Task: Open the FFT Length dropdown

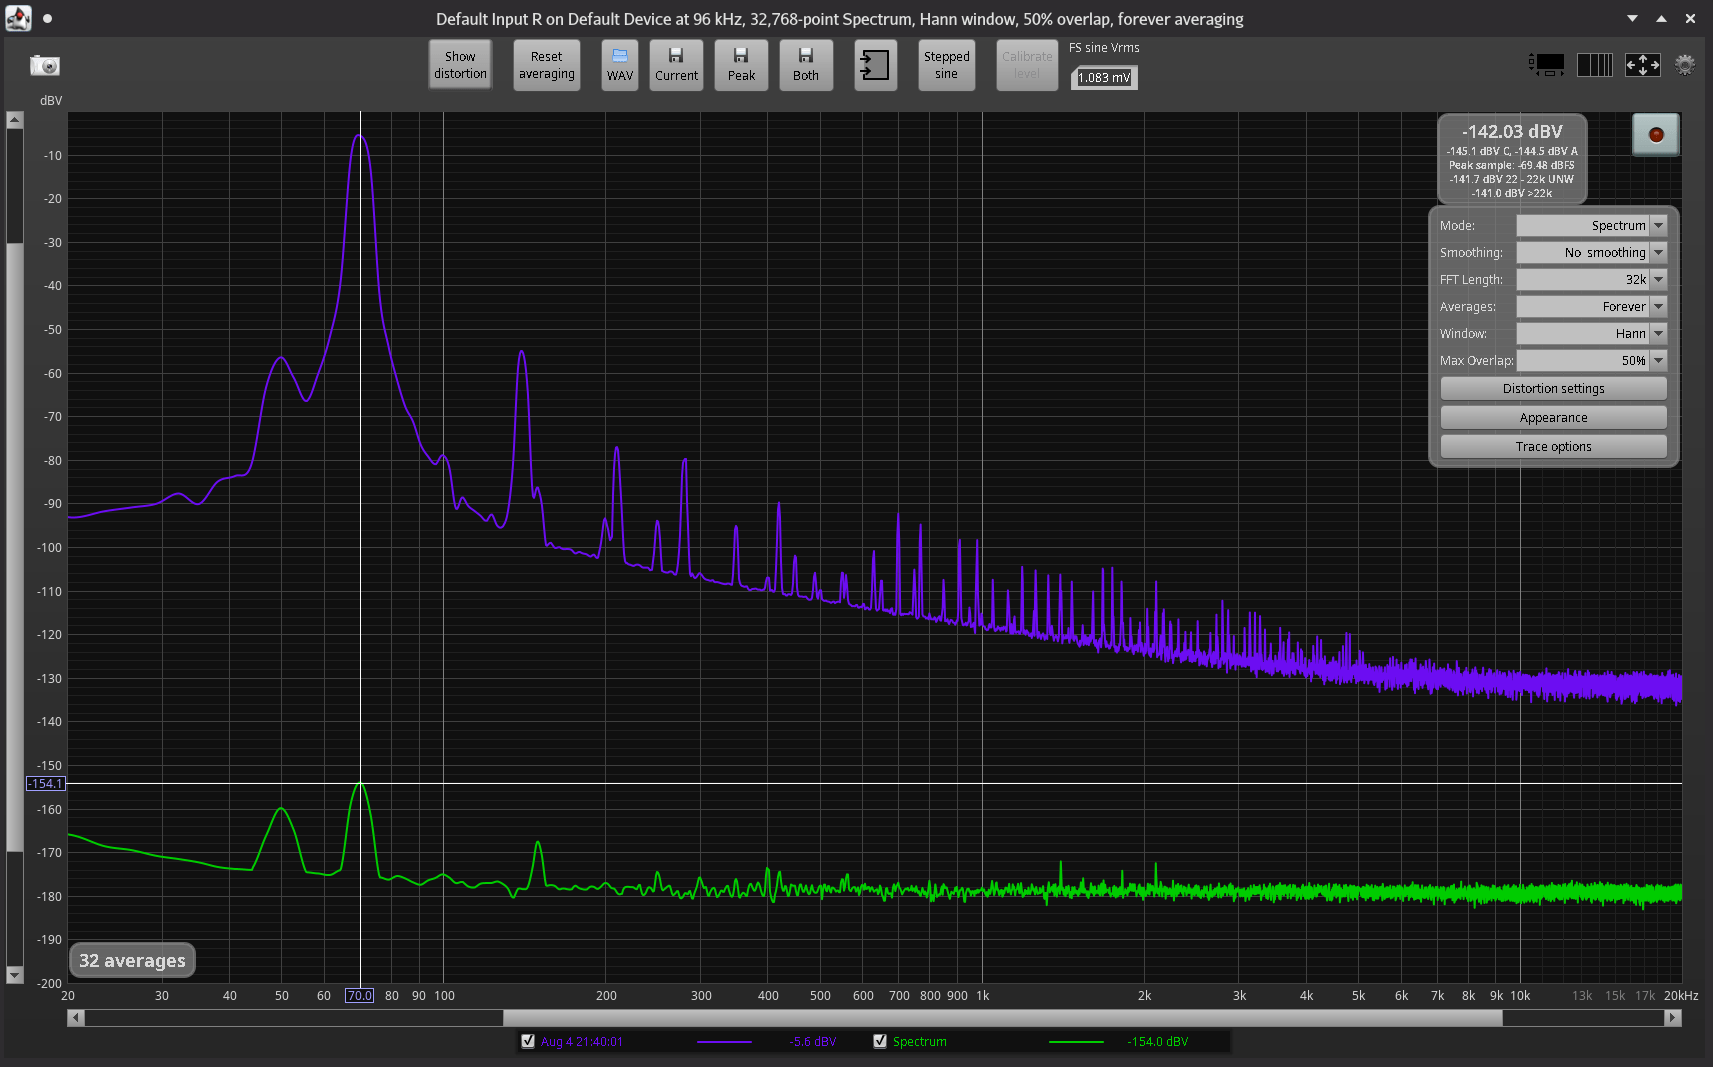Action: point(1591,280)
